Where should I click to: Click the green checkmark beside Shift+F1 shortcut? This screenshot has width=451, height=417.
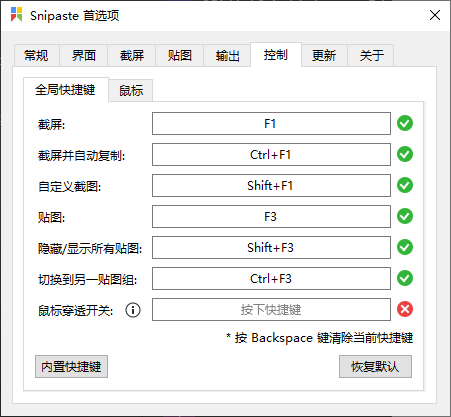pos(405,185)
